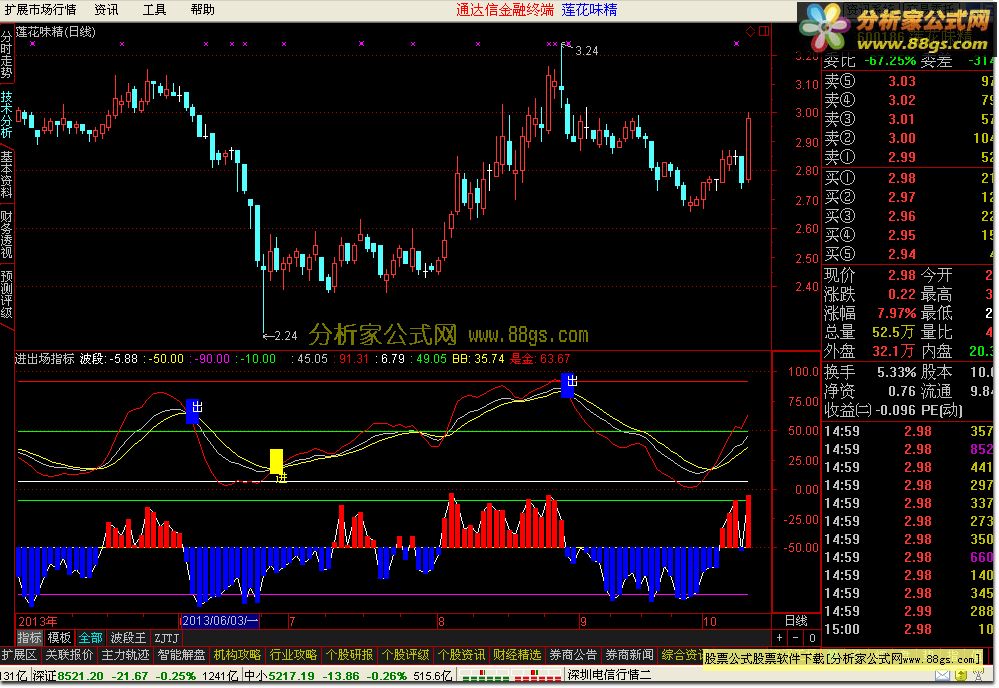Open 个股评级 info link
Screen dimensions: 999x688
(x=405, y=655)
